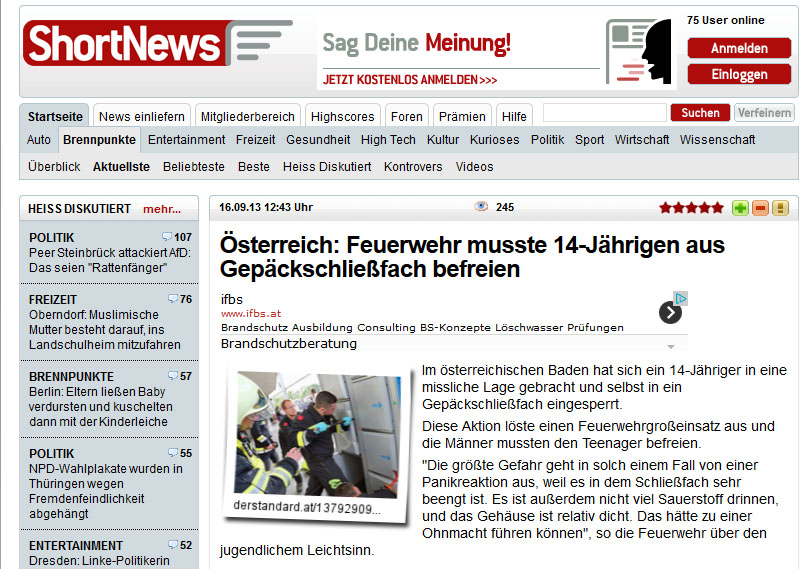The width and height of the screenshot is (807, 569).
Task: Click the www.ifbs.at ad link
Action: pyautogui.click(x=251, y=313)
